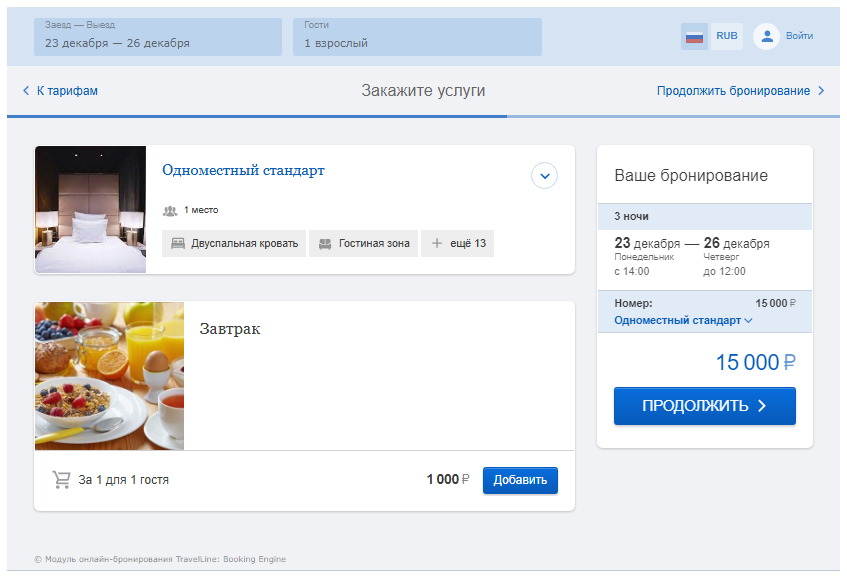Open the Гости guest count field
847x576 pixels.
point(417,37)
